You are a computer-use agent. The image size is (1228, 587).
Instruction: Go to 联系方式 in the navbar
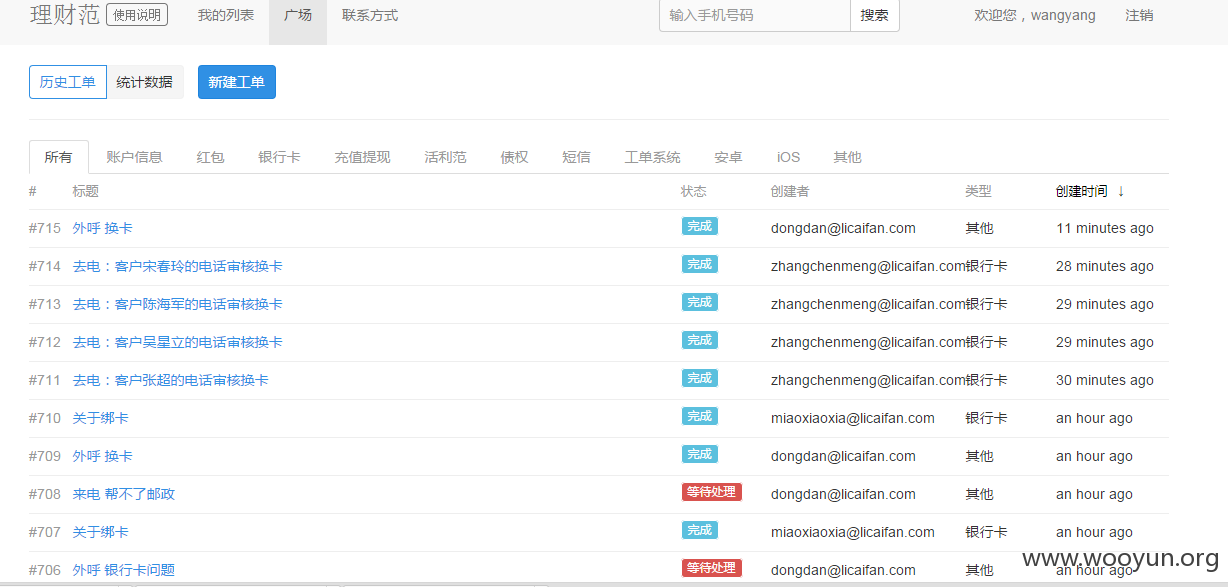(x=370, y=15)
